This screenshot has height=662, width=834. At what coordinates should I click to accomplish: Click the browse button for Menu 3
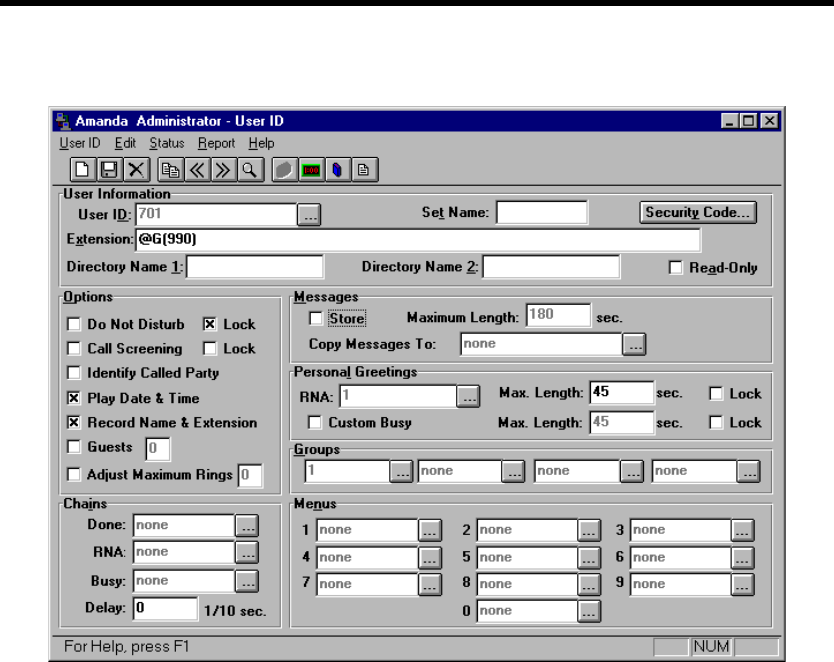(743, 530)
